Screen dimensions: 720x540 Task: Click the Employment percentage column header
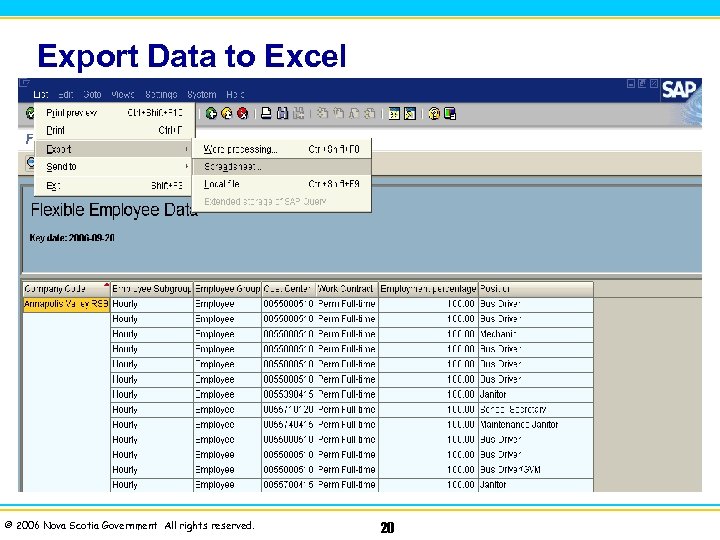428,289
